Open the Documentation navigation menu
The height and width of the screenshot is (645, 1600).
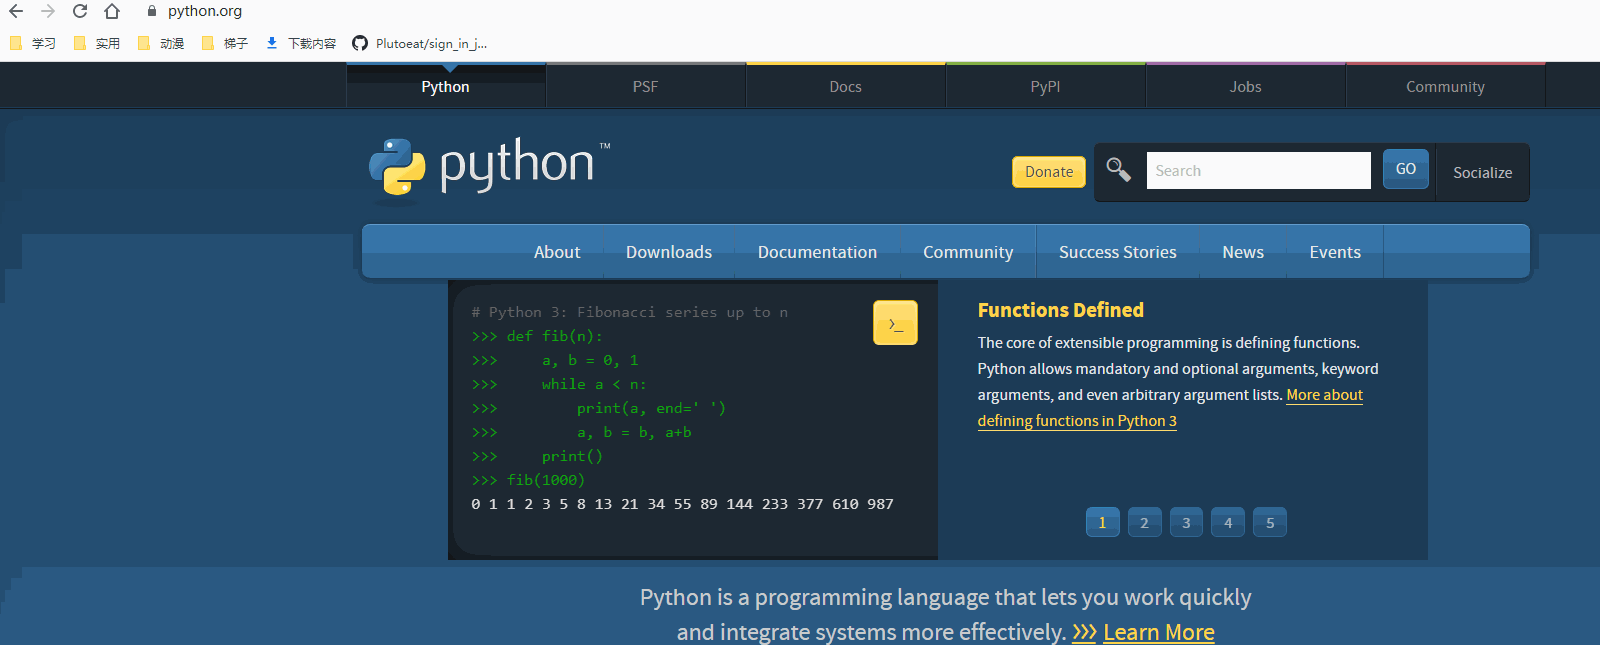pos(817,252)
